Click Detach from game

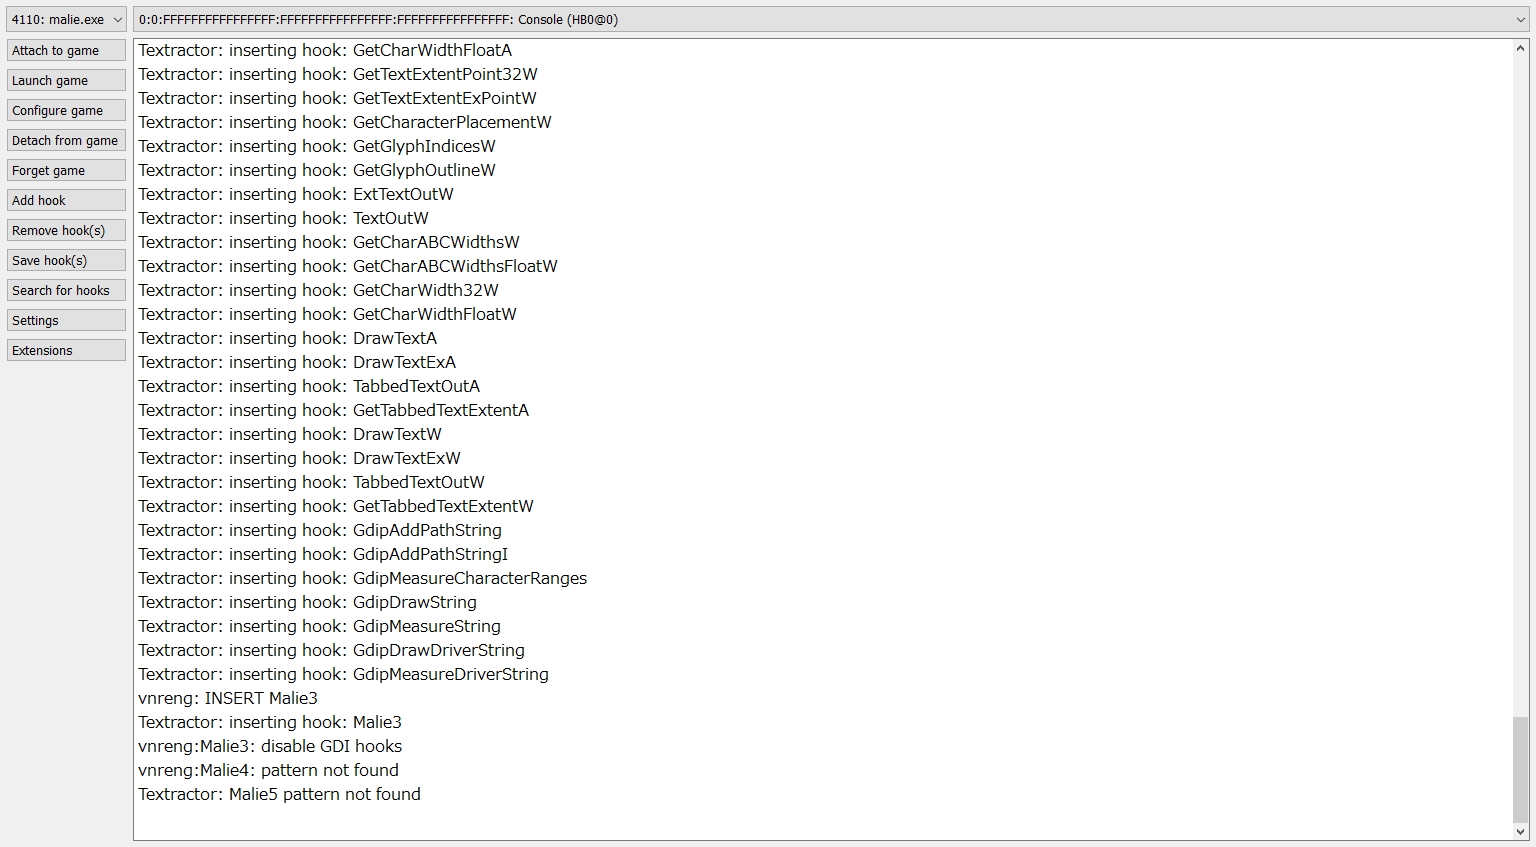pos(65,140)
